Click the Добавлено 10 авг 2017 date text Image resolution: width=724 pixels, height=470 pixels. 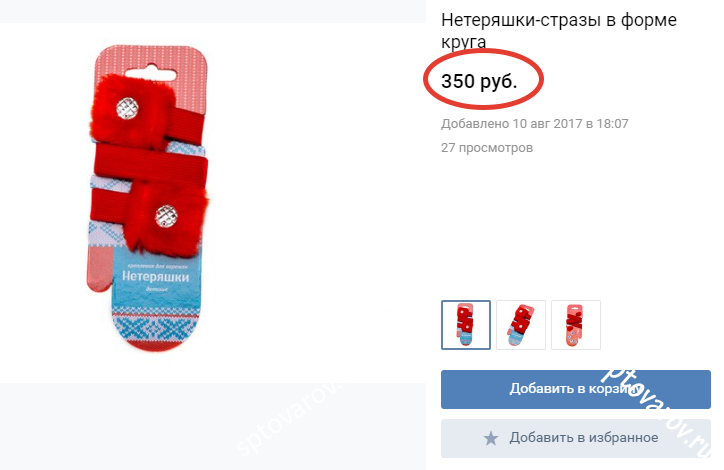tap(535, 124)
